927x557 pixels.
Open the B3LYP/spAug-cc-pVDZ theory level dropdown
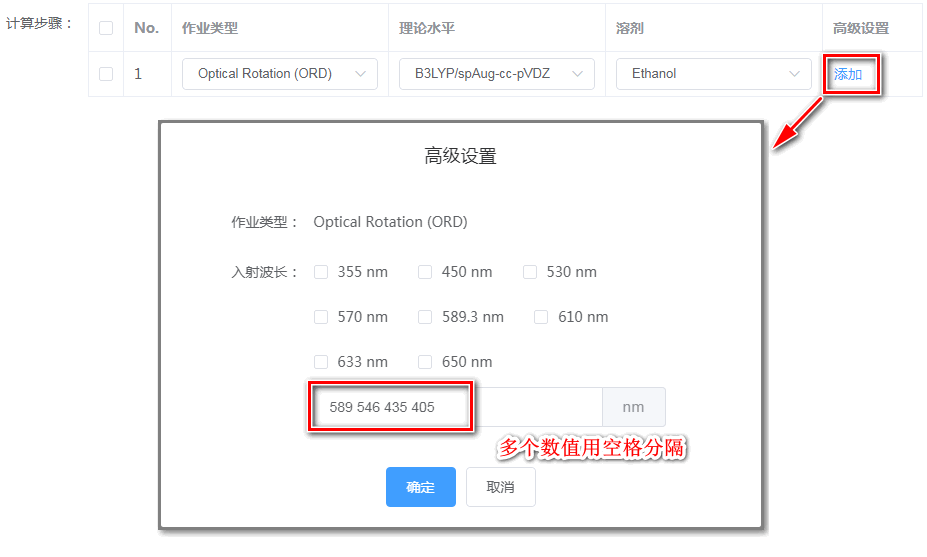click(x=497, y=74)
